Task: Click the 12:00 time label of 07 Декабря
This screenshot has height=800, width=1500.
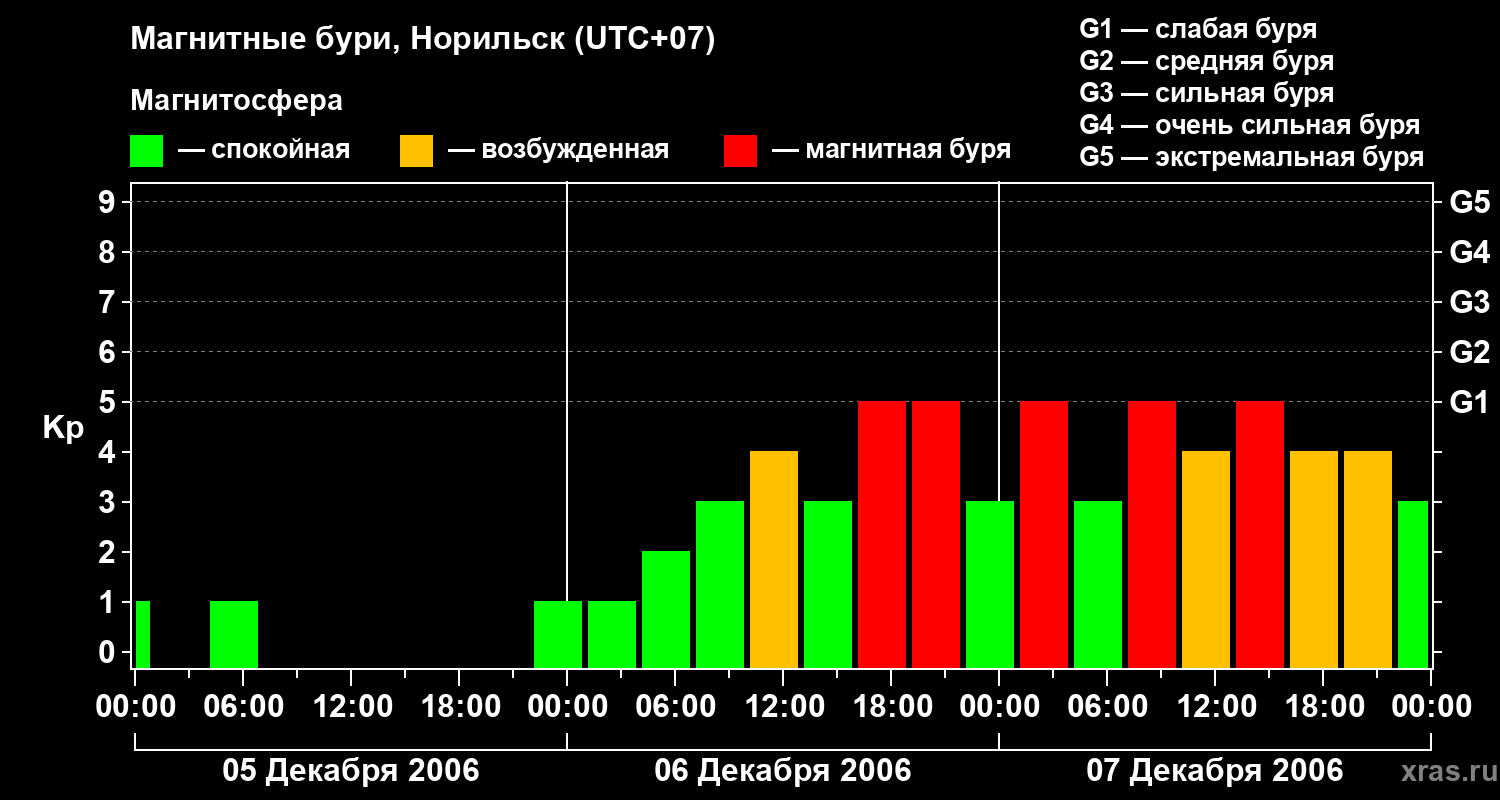Action: point(1215,707)
